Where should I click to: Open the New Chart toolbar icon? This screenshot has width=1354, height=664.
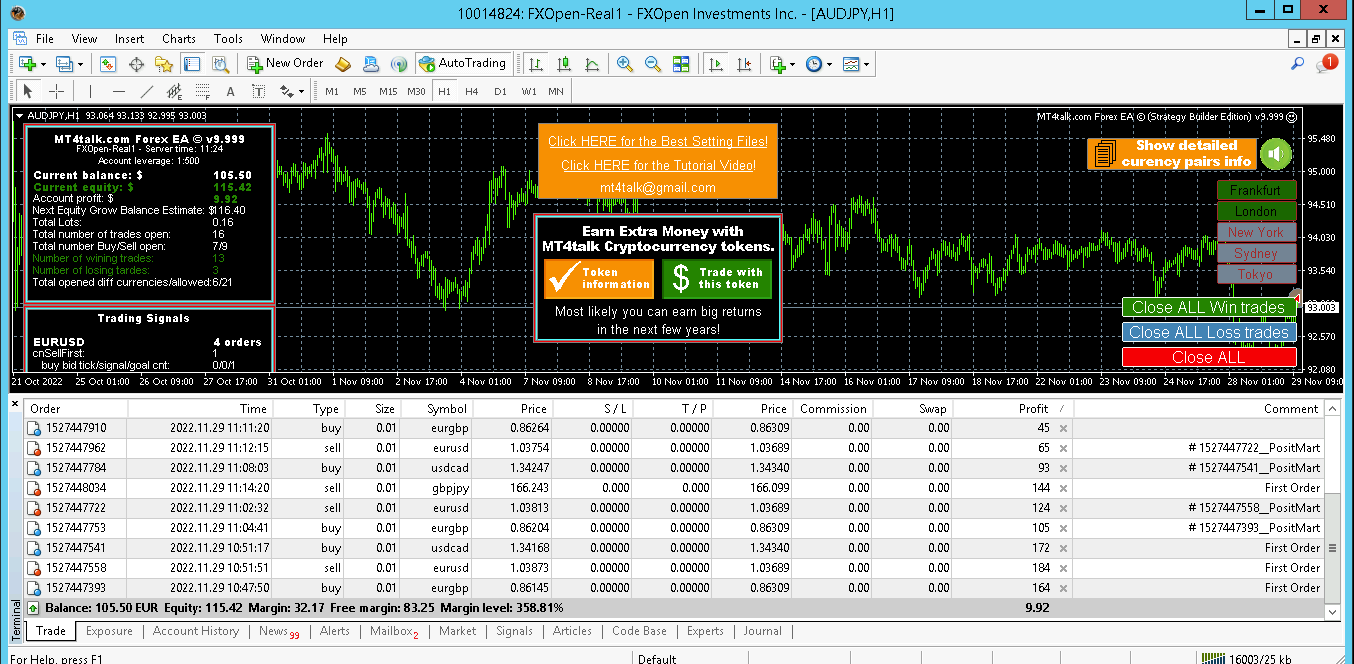(26, 64)
